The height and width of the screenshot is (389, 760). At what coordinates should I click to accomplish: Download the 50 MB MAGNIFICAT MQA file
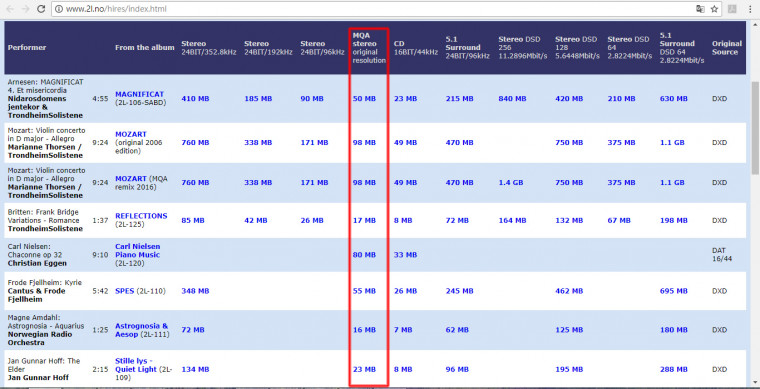click(x=364, y=99)
